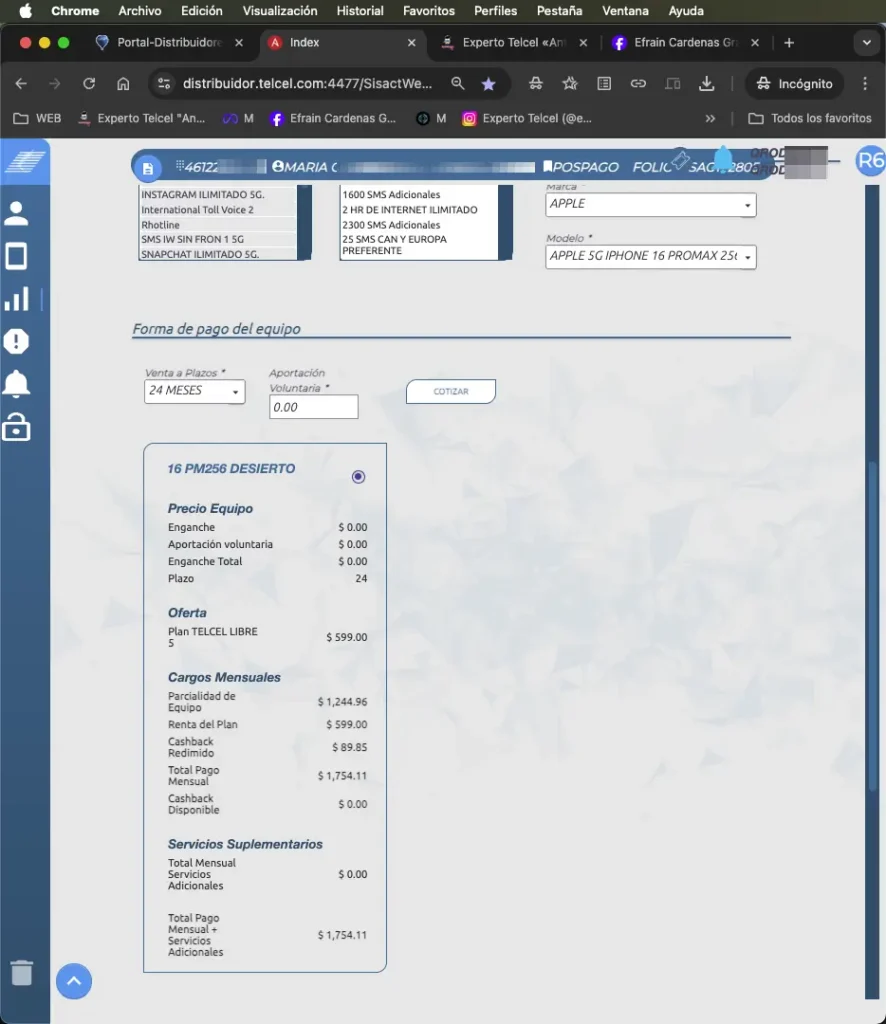The image size is (886, 1024).
Task: Open the user profile icon in the sidebar
Action: (16, 214)
